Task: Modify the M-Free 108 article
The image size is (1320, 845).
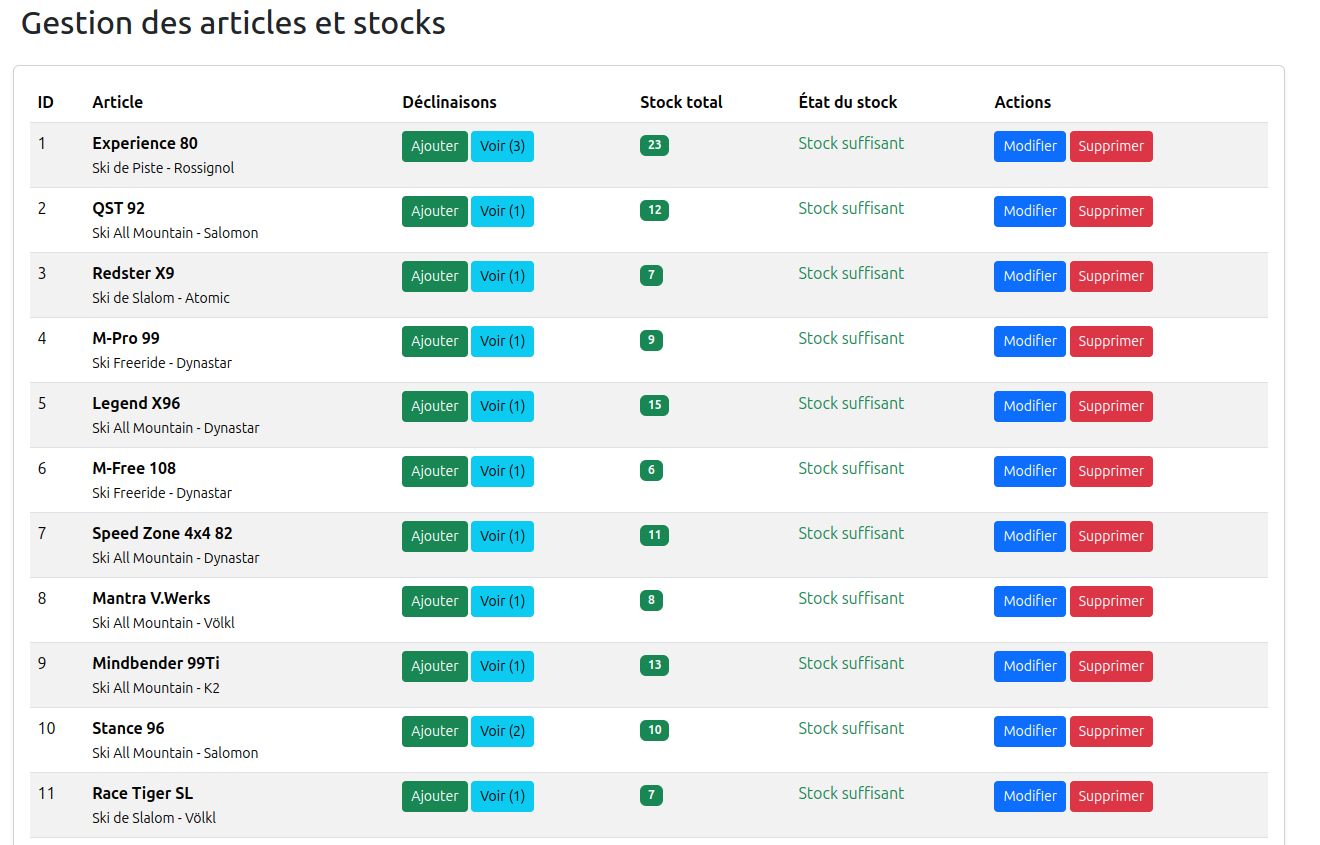Action: [x=1029, y=471]
